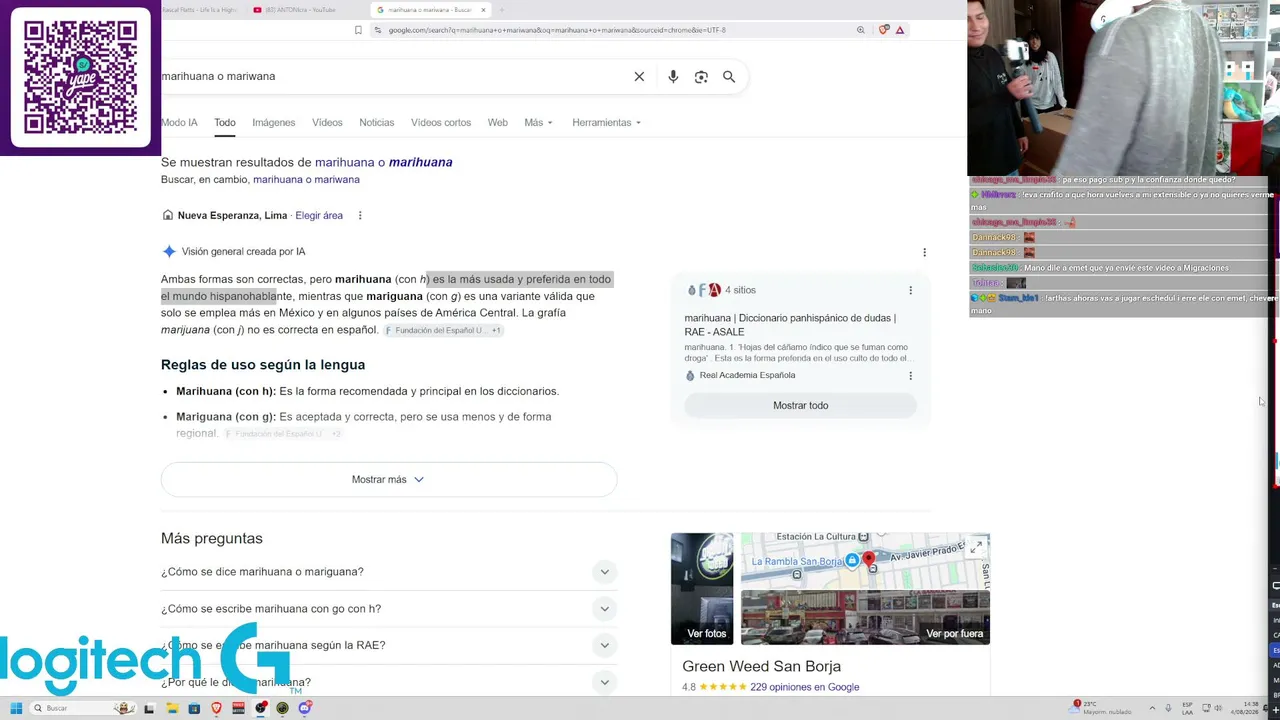Click the magnifier search icon in search box
The width and height of the screenshot is (1280, 720).
(x=729, y=77)
